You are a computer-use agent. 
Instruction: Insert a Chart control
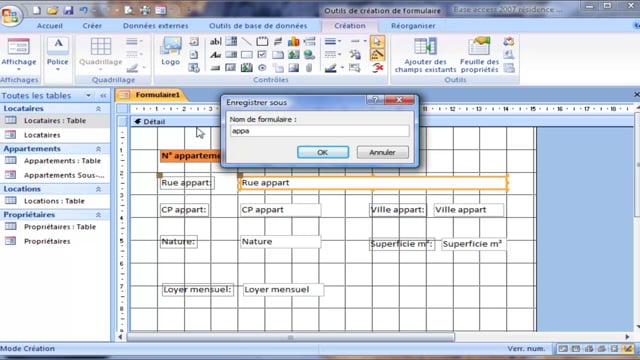tap(293, 41)
